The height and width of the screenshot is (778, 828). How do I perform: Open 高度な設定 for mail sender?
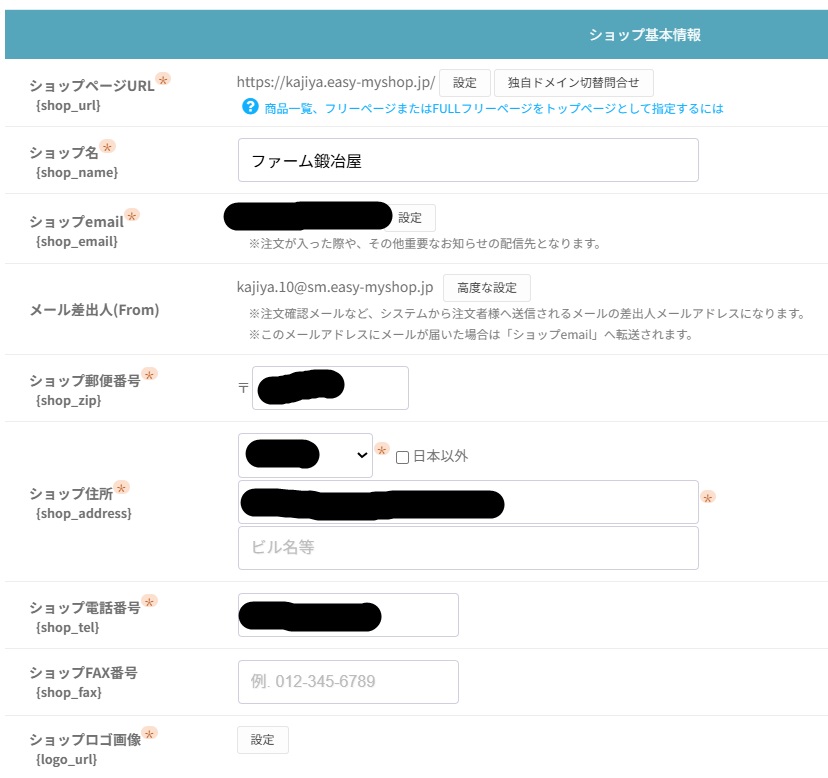tap(486, 288)
